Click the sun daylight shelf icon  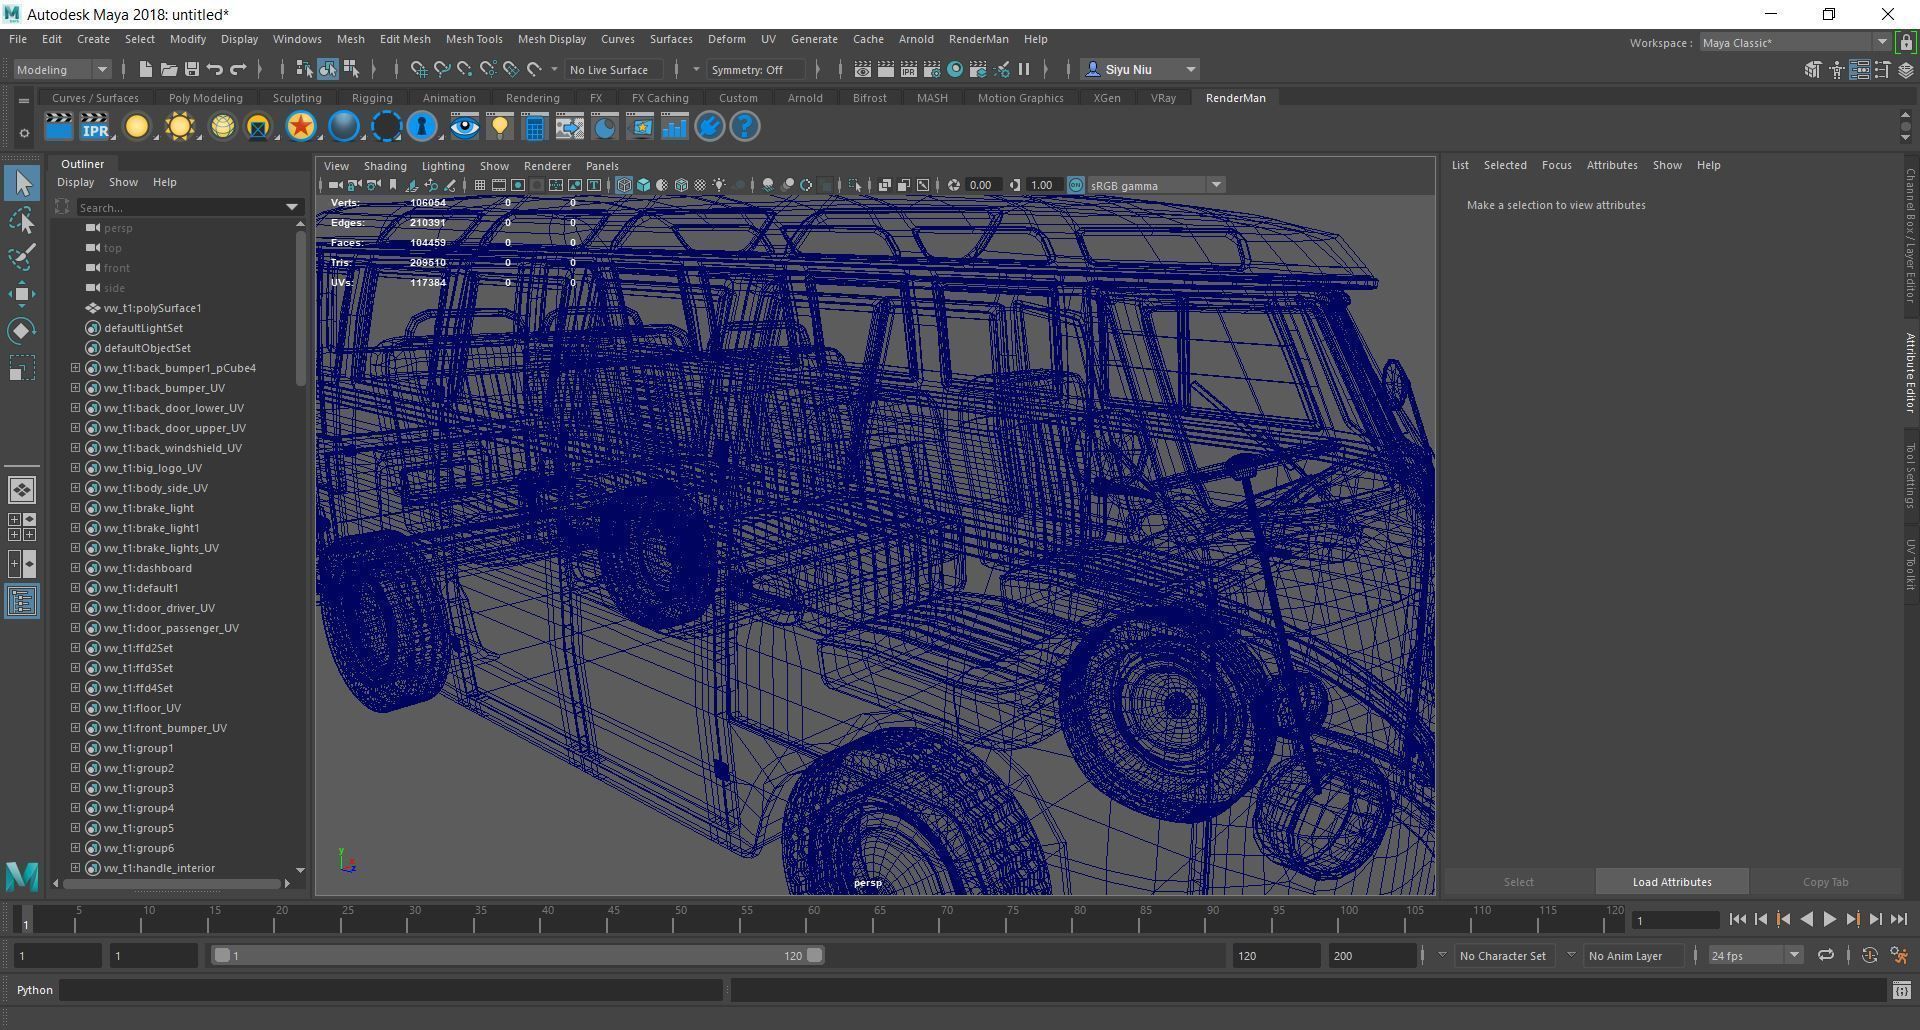pos(180,127)
